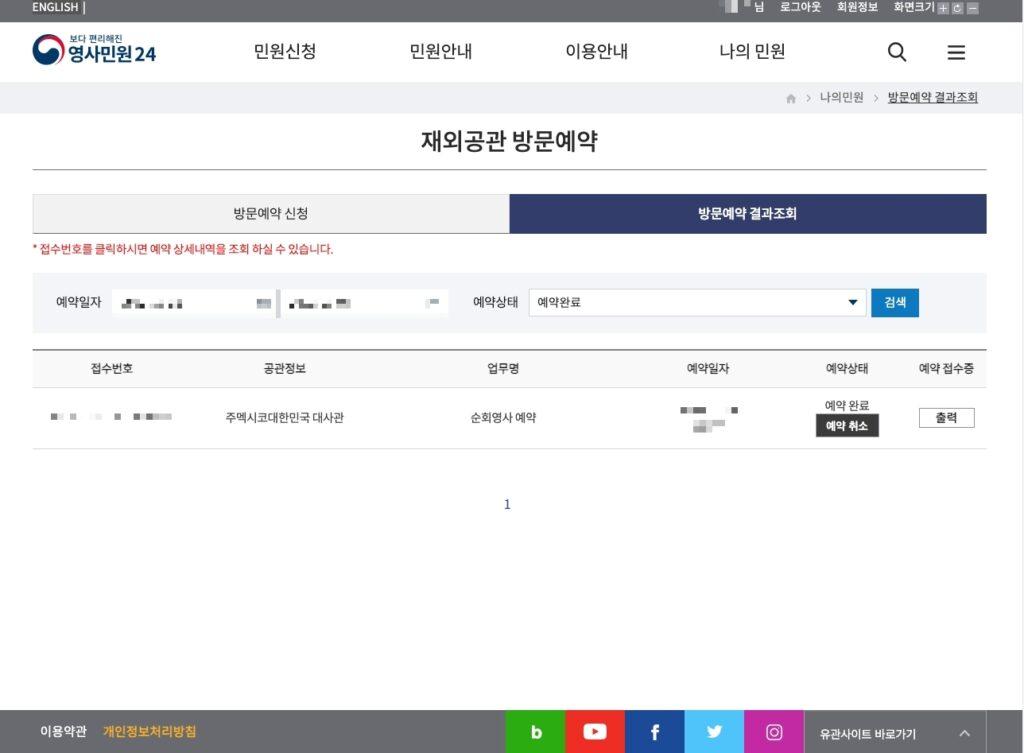Click the 예약 완료 status text
The width and height of the screenshot is (1024, 753).
tap(847, 406)
